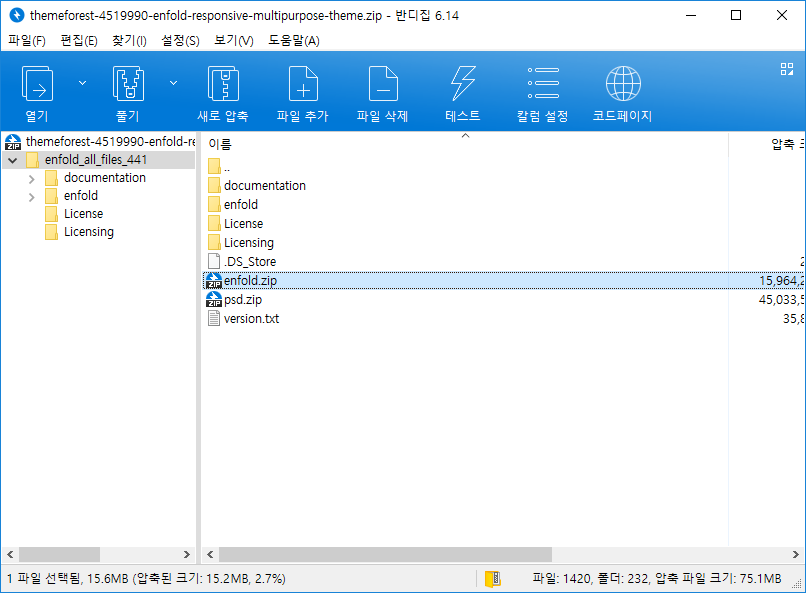Viewport: 806px width, 593px height.
Task: Open the 설정(S) menu
Action: (x=180, y=41)
